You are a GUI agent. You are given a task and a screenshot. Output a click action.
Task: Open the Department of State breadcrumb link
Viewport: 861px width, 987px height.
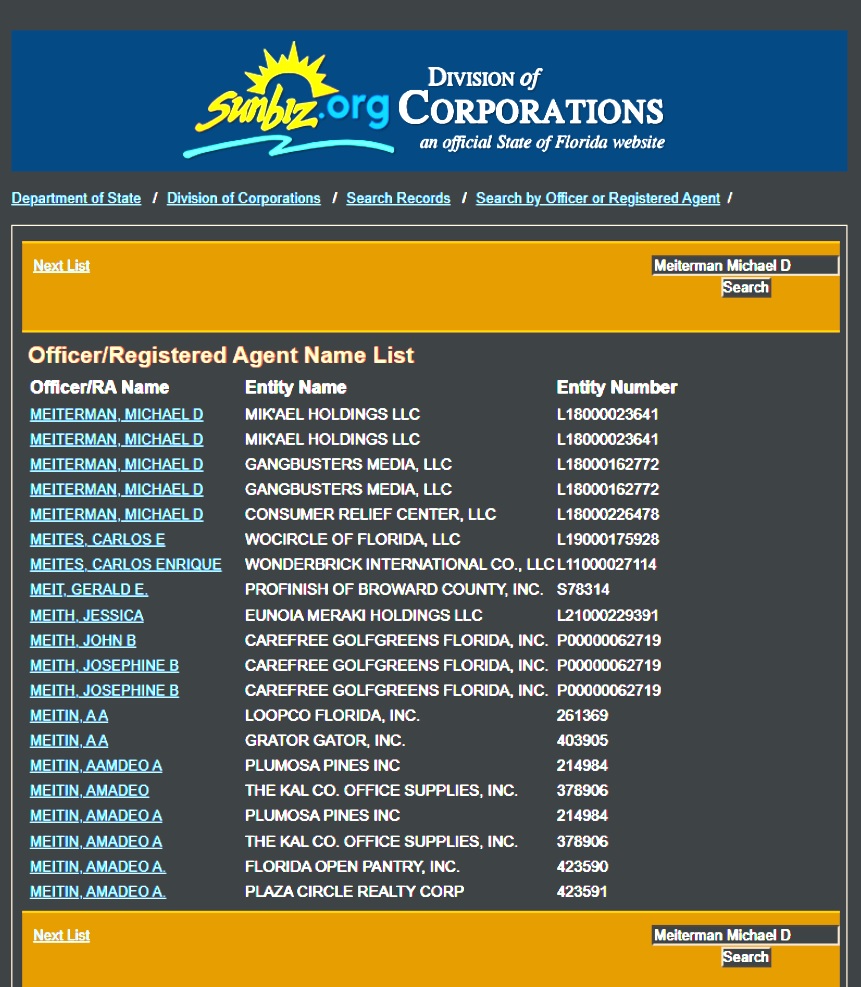coord(76,198)
